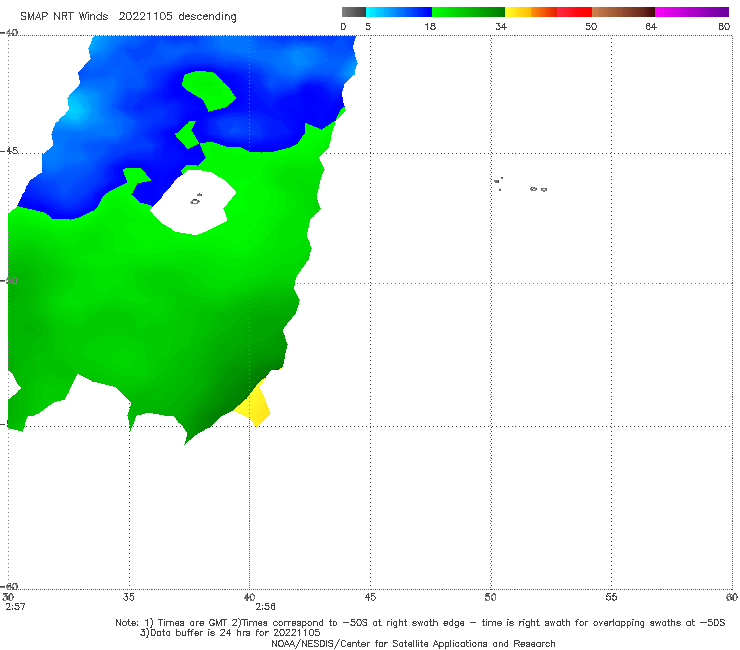The width and height of the screenshot is (740, 650).
Task: Click the white data gap around the island
Action: [193, 203]
